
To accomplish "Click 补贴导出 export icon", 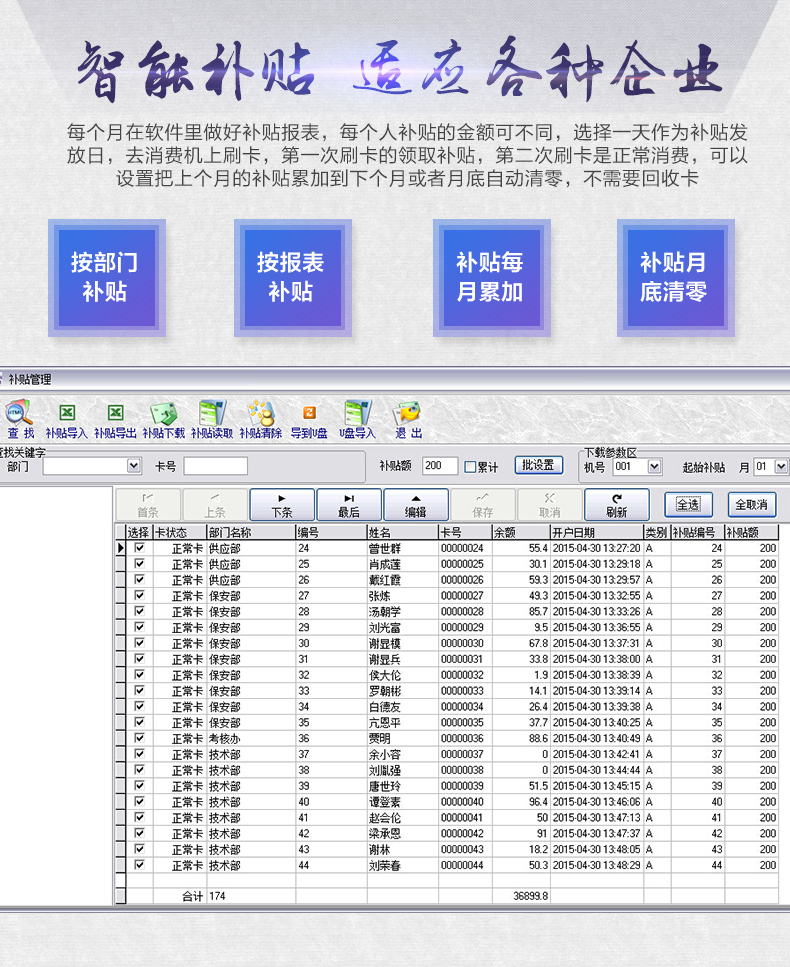I will pos(115,419).
